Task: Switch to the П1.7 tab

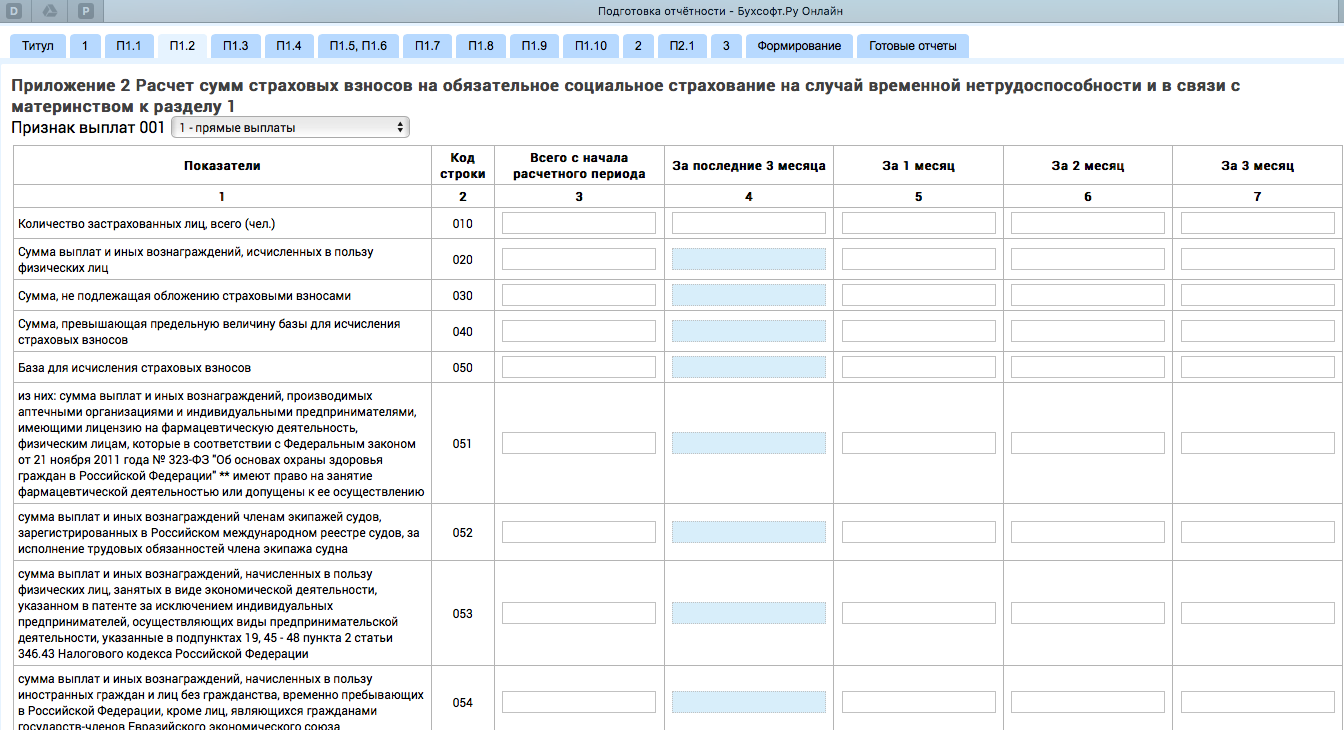Action: click(428, 46)
